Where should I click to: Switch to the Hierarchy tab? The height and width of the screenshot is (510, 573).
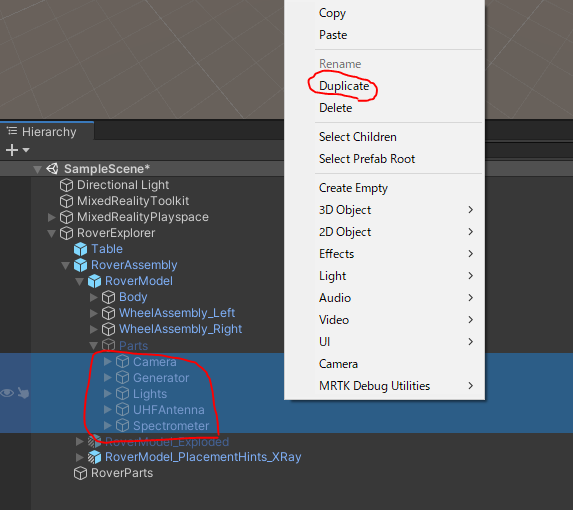[47, 132]
